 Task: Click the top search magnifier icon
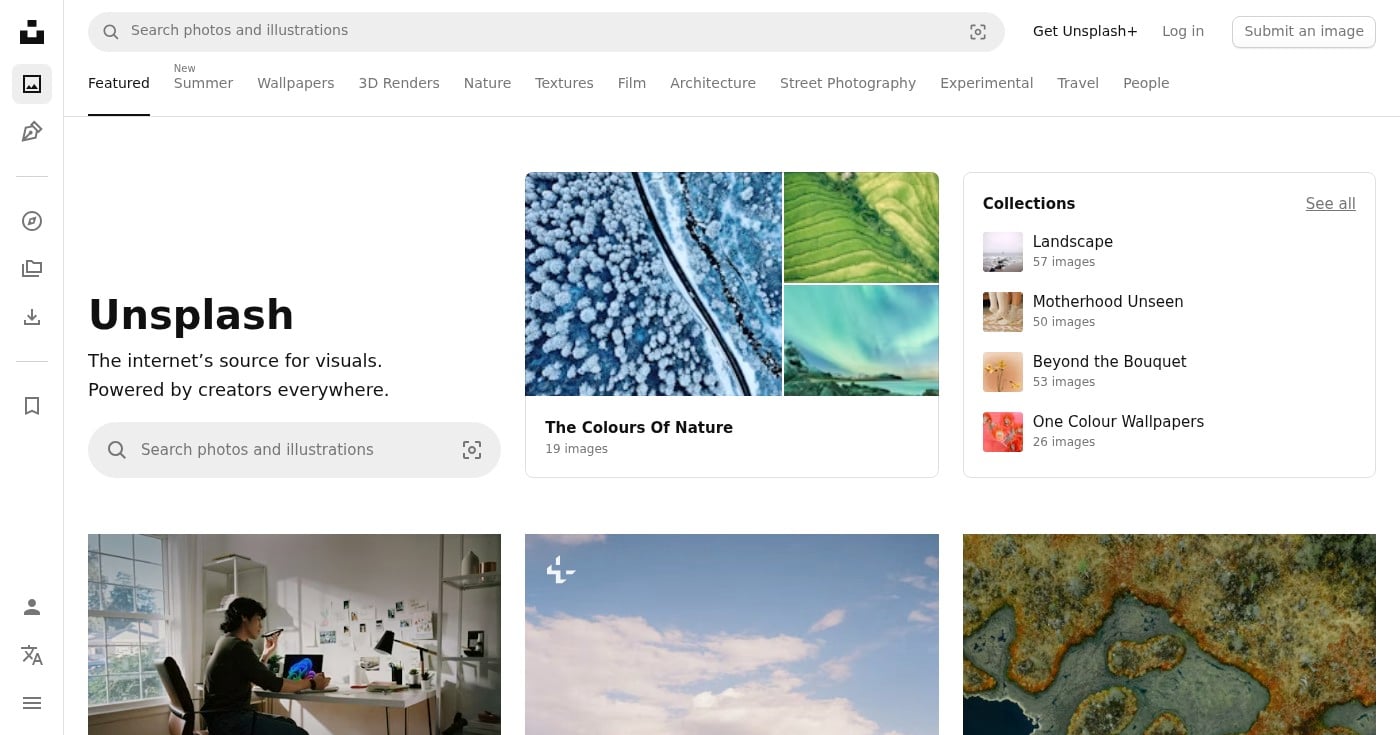(110, 32)
